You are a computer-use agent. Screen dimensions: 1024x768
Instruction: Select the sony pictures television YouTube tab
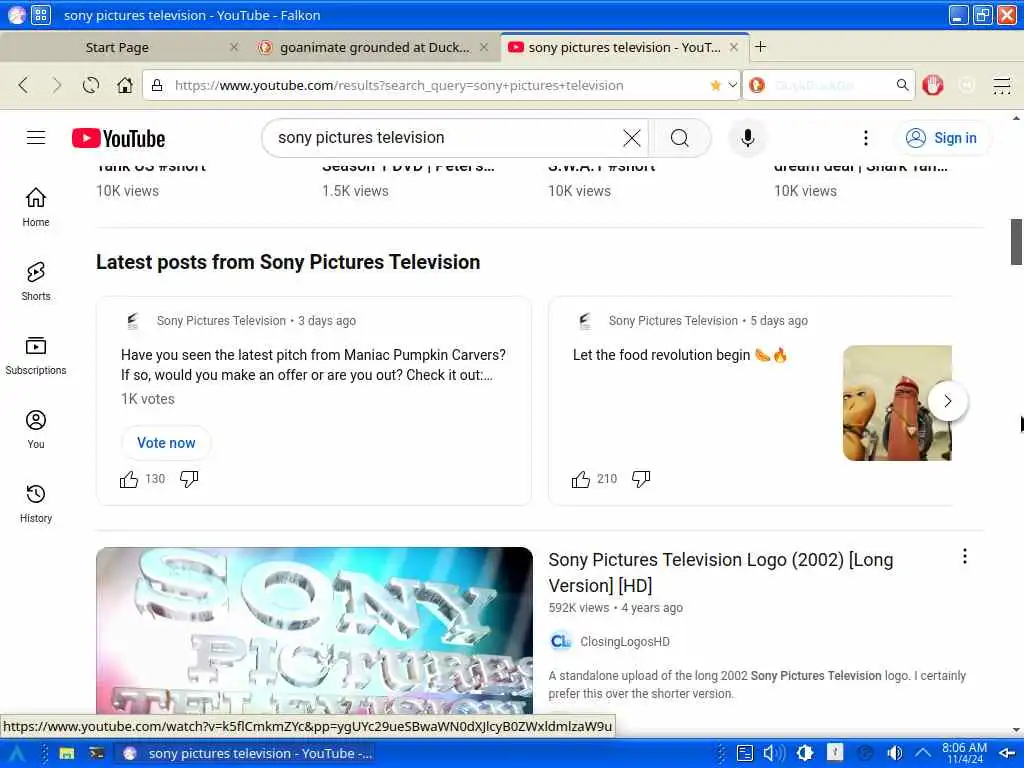[x=624, y=47]
